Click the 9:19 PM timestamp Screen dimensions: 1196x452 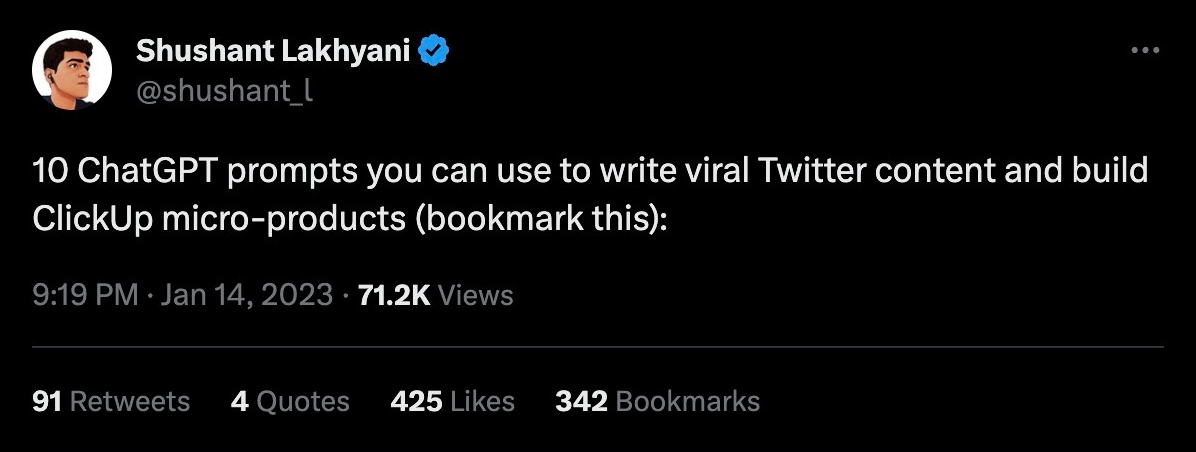(x=84, y=295)
